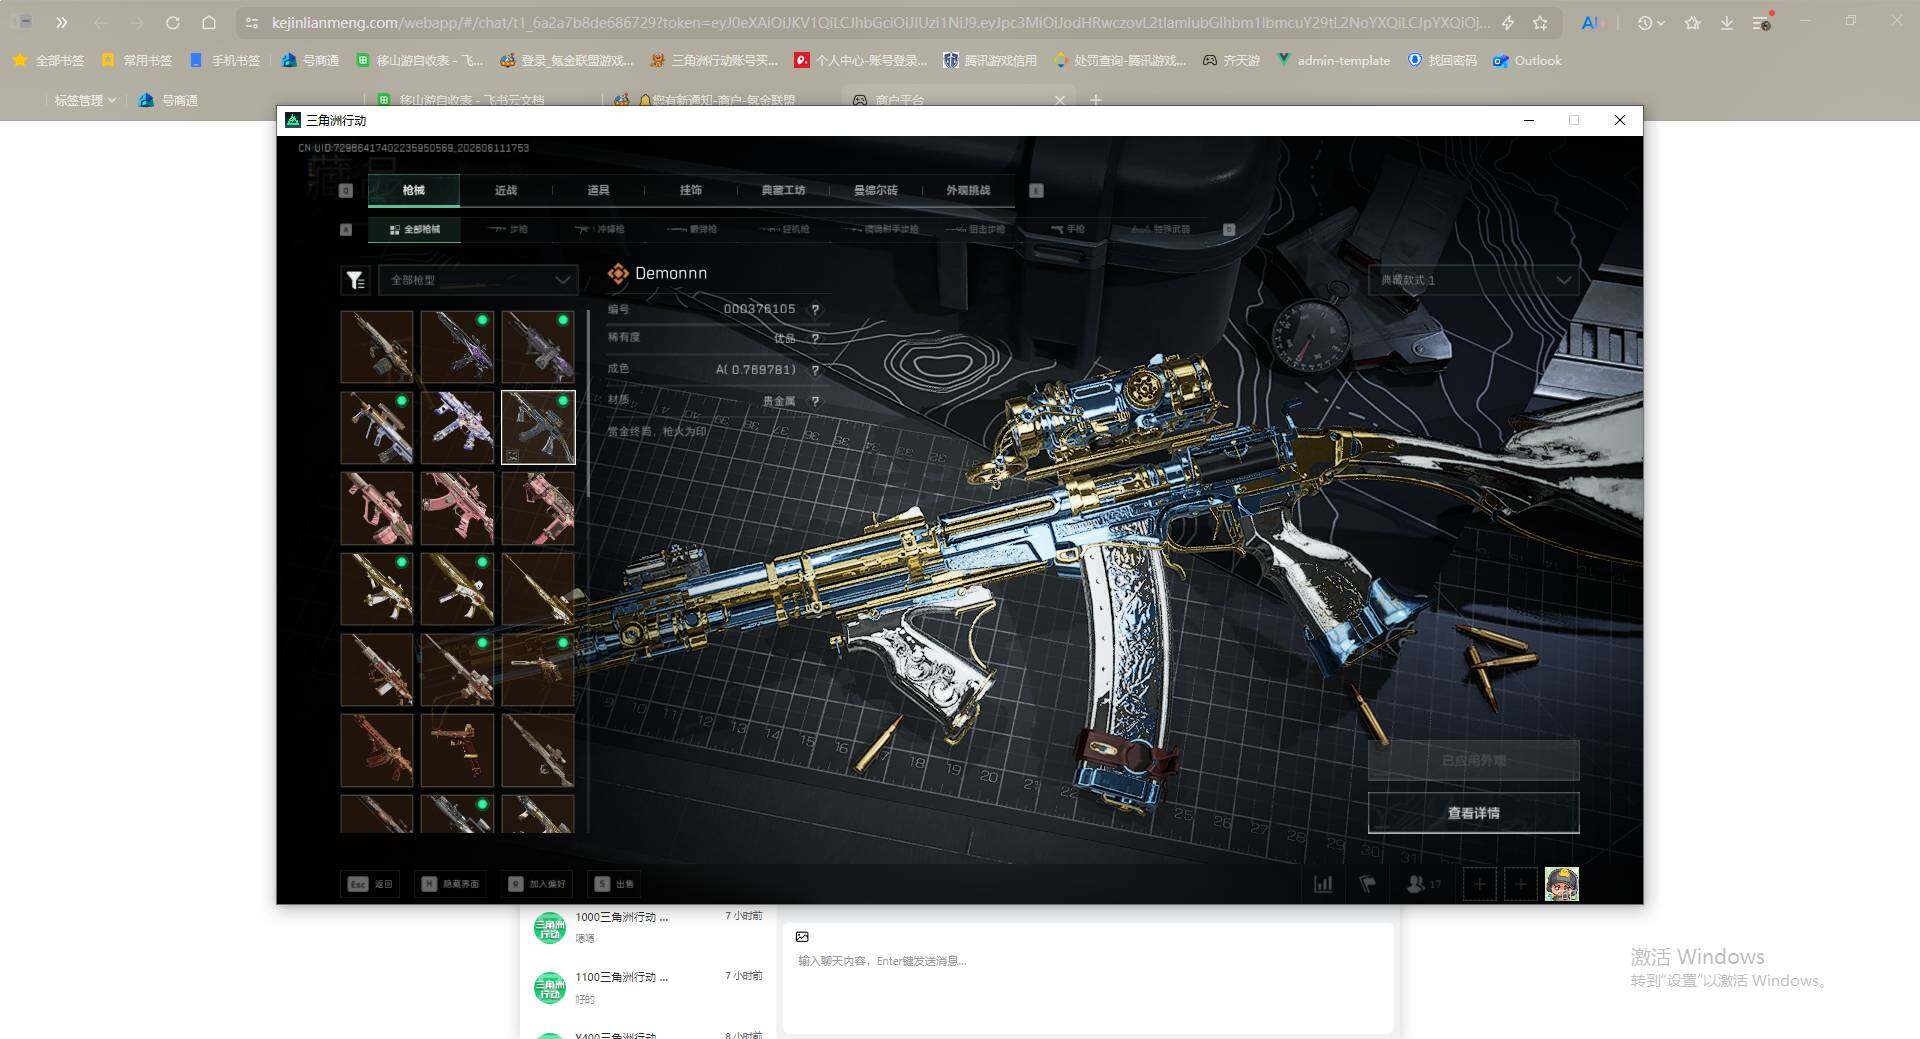Open the browser favorites star list icon

1692,22
